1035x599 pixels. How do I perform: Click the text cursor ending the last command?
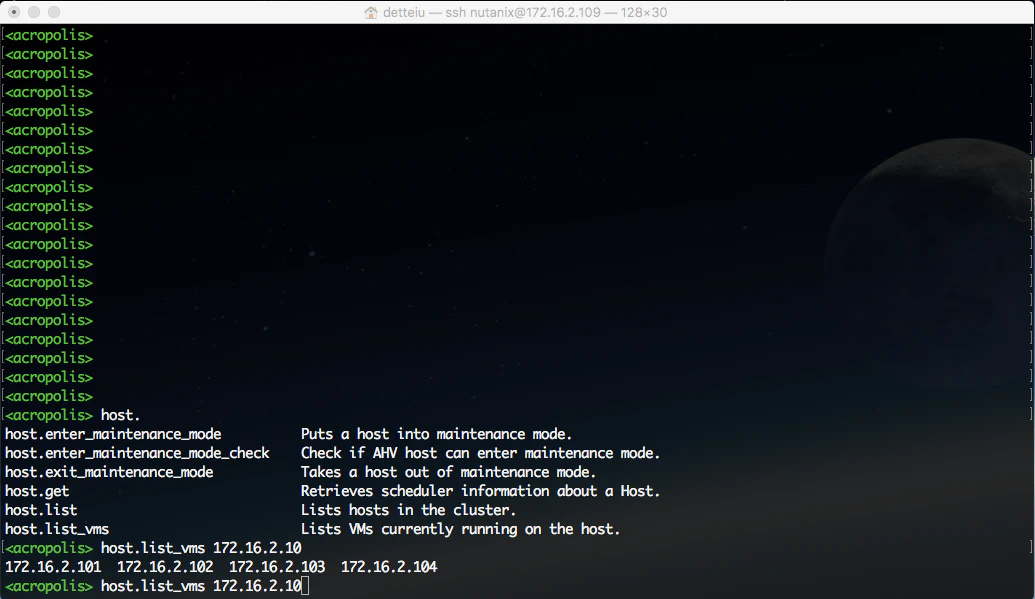pyautogui.click(x=305, y=586)
